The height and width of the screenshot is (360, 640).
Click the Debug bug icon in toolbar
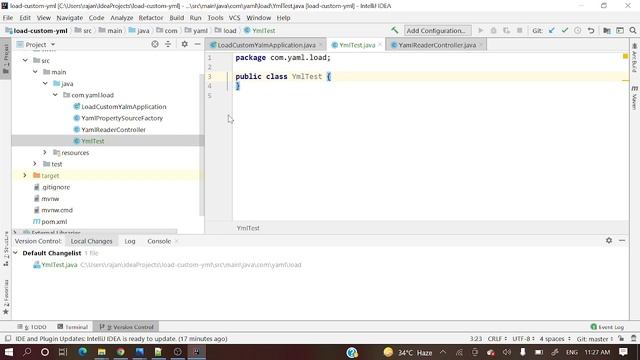click(493, 30)
